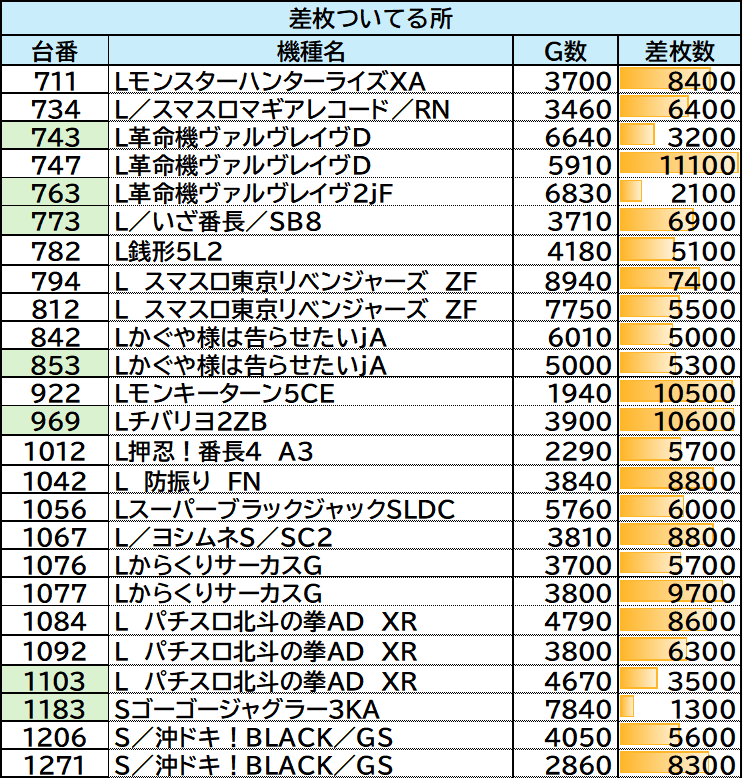Click machine number cell 734
Screen dimensions: 743x779
55,108
